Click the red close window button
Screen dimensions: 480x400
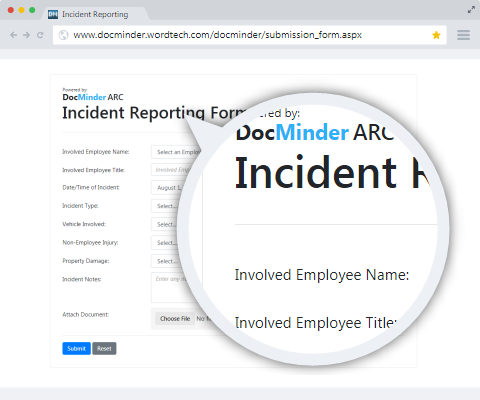[x=11, y=10]
